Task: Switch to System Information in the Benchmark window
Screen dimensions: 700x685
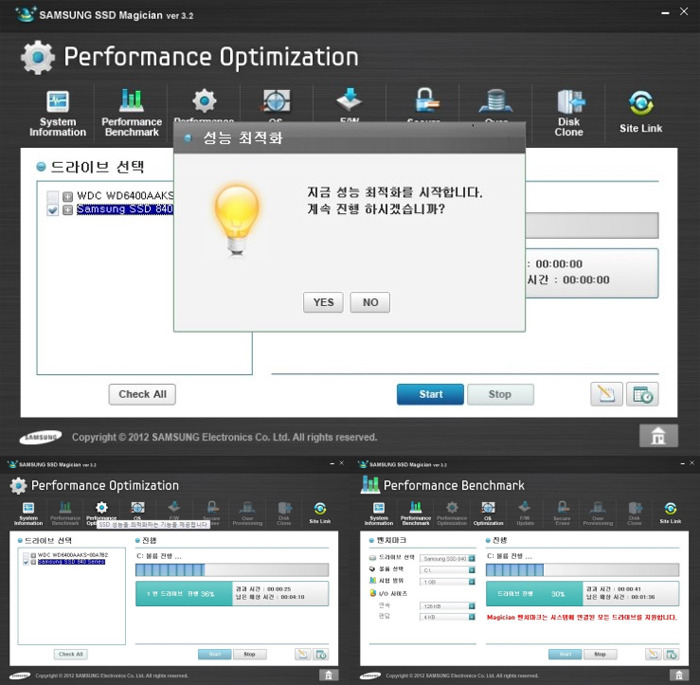Action: [x=379, y=513]
